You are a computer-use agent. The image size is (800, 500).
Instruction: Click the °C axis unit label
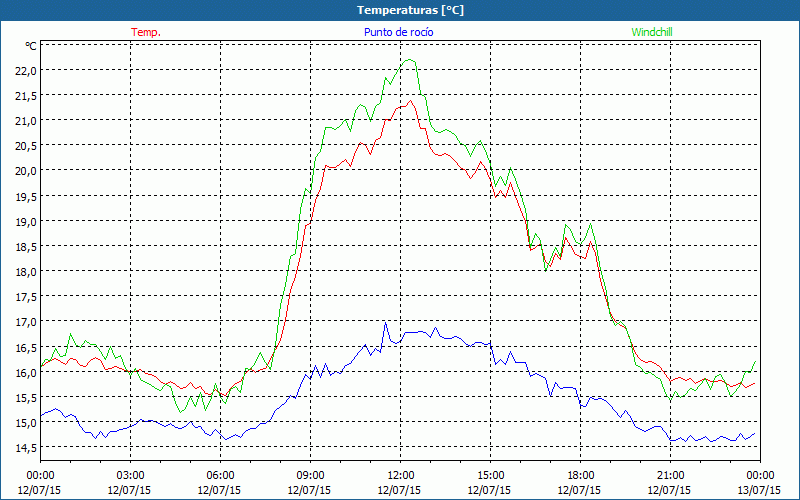click(x=31, y=46)
